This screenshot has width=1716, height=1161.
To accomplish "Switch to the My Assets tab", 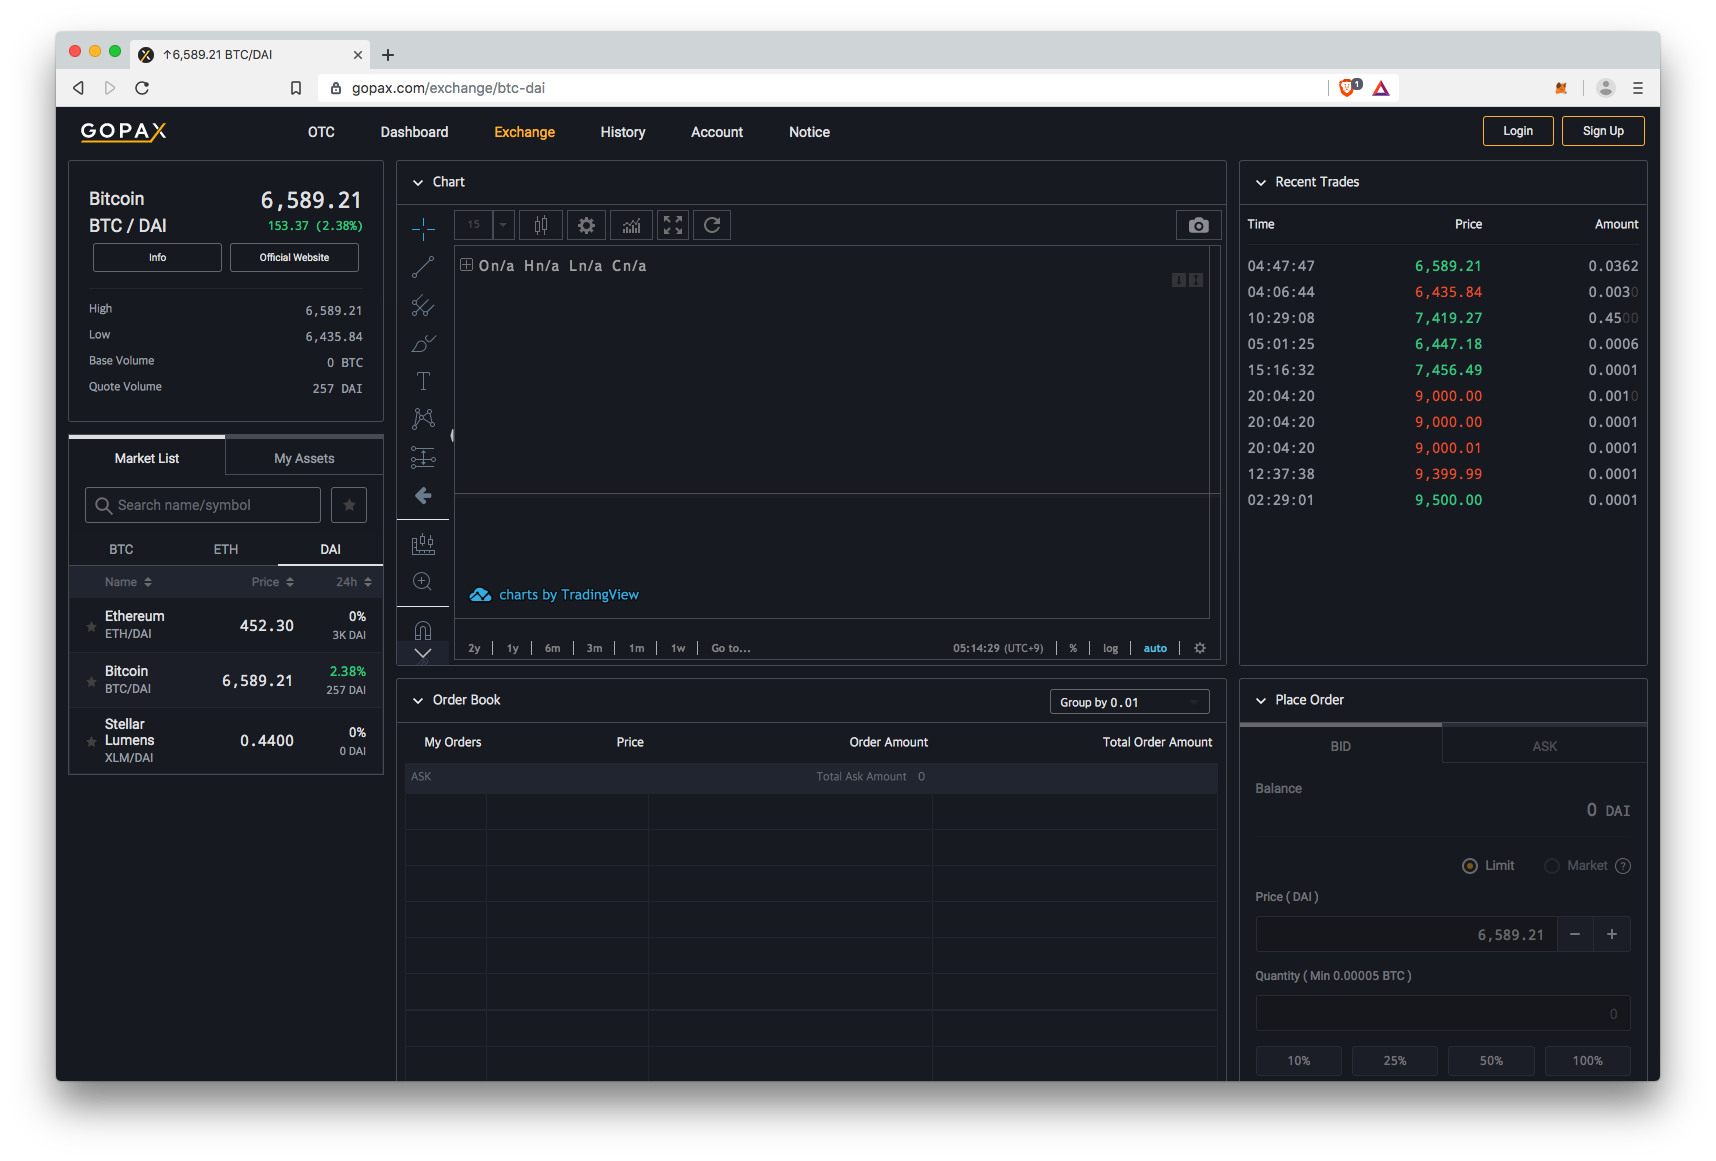I will pos(304,458).
